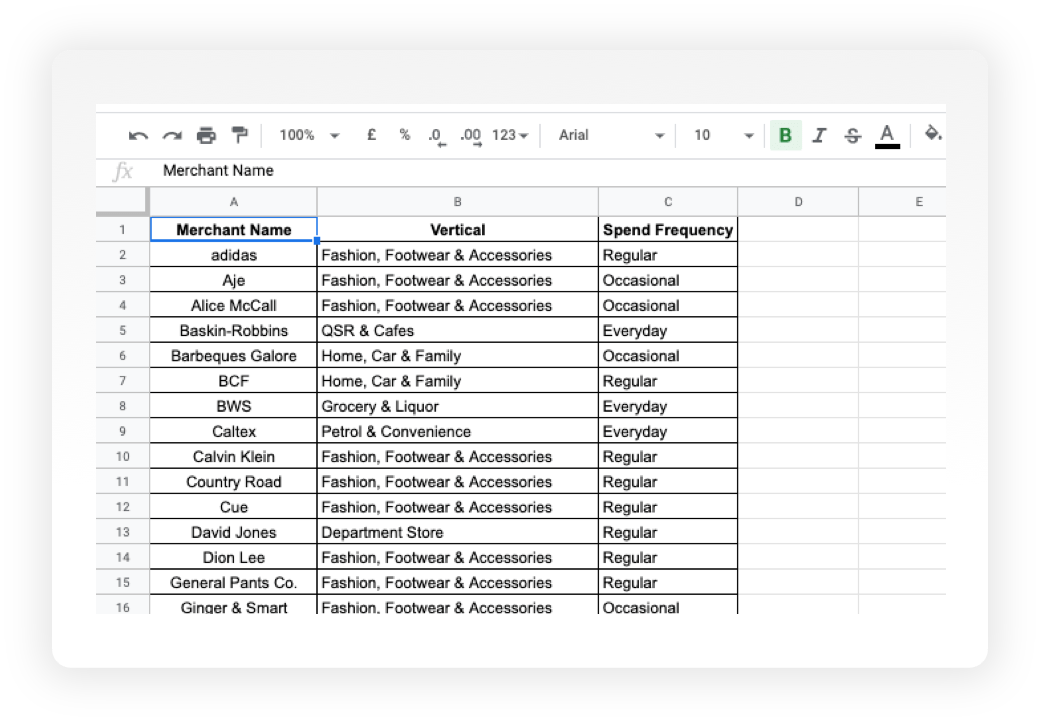This screenshot has height=722, width=1040.
Task: Select the Dion Lee cell
Action: (x=233, y=557)
